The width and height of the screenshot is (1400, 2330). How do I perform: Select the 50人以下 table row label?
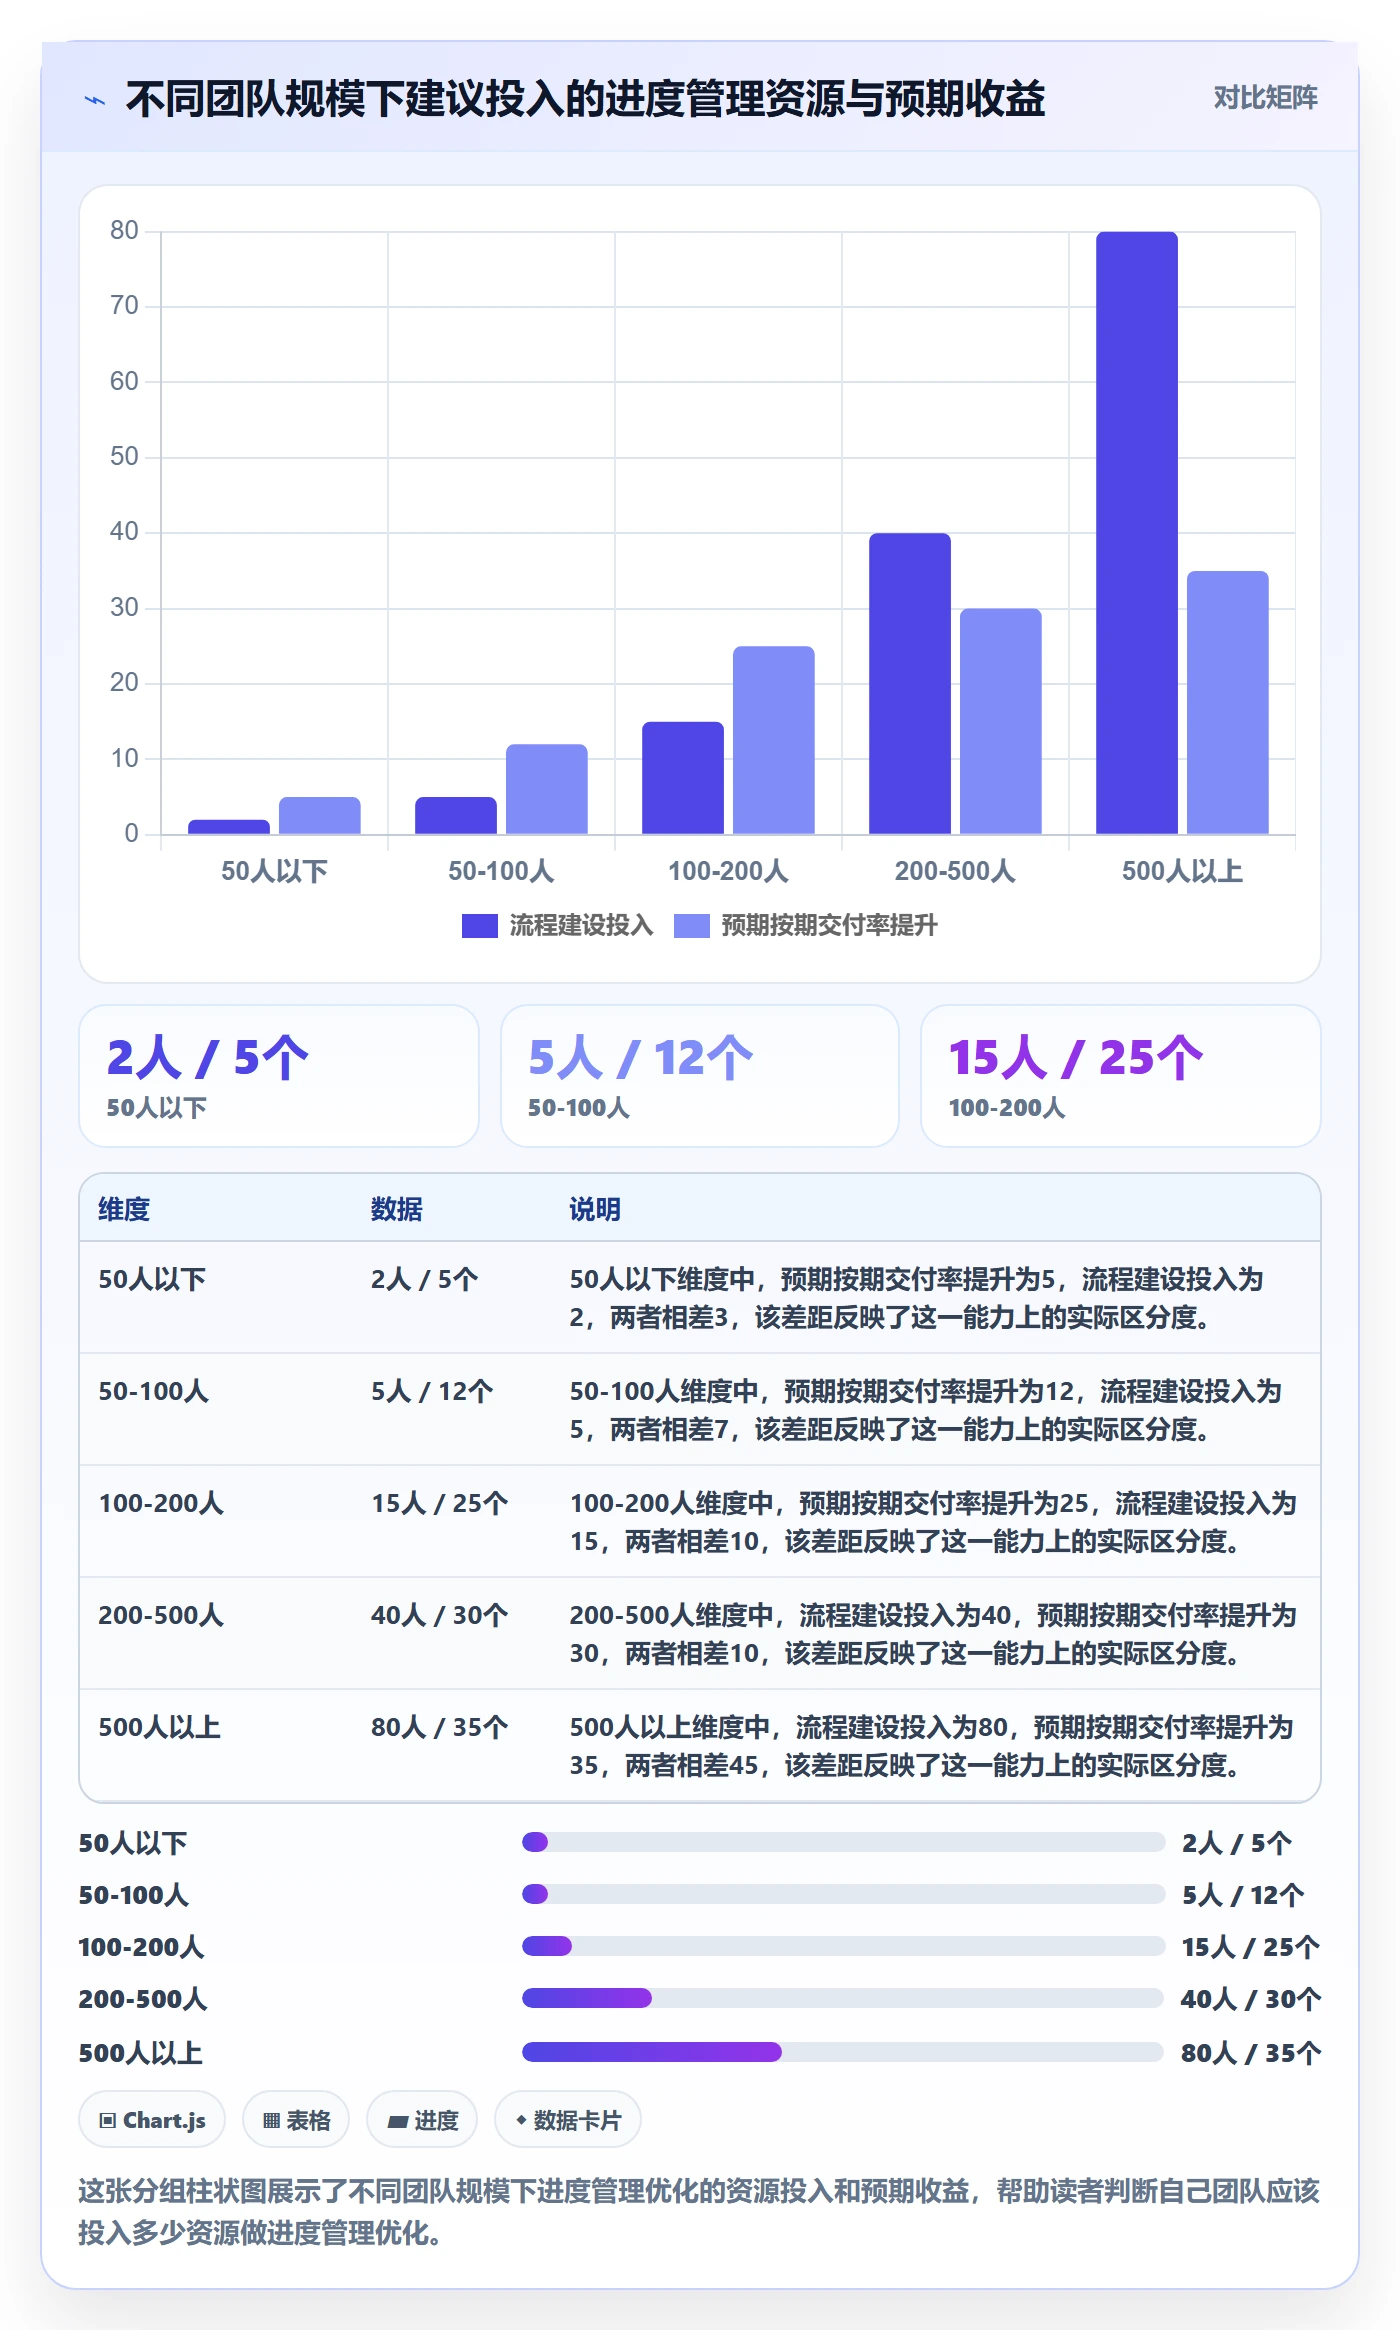152,1279
